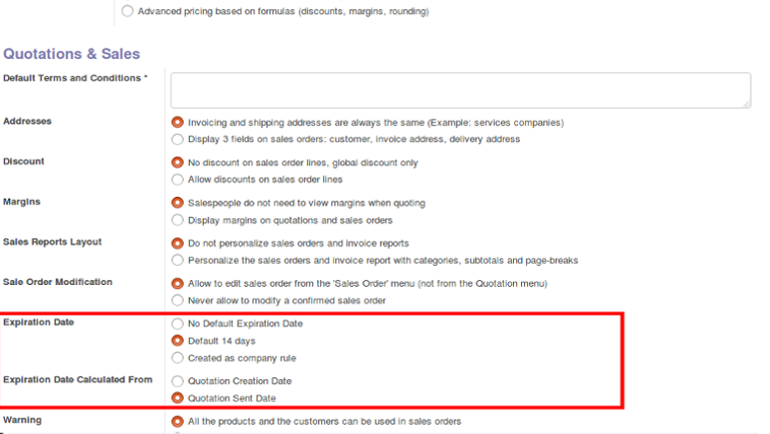Choose Never allow to modify confirmed sales order
Viewport: 770px width, 434px height.
coord(177,300)
